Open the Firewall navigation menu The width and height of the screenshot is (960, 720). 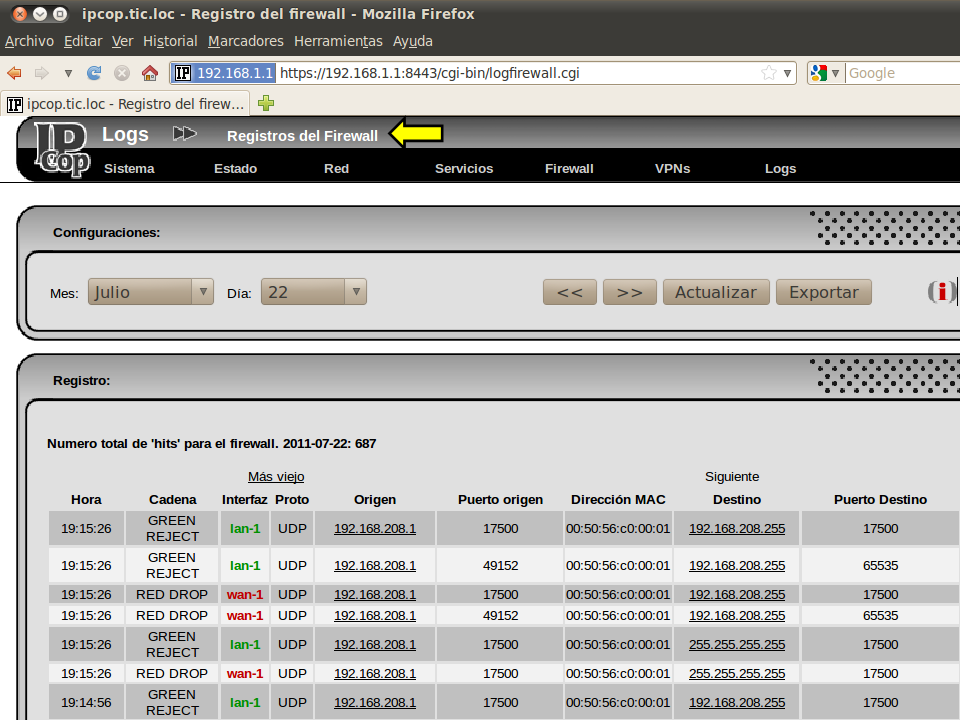[x=569, y=169]
